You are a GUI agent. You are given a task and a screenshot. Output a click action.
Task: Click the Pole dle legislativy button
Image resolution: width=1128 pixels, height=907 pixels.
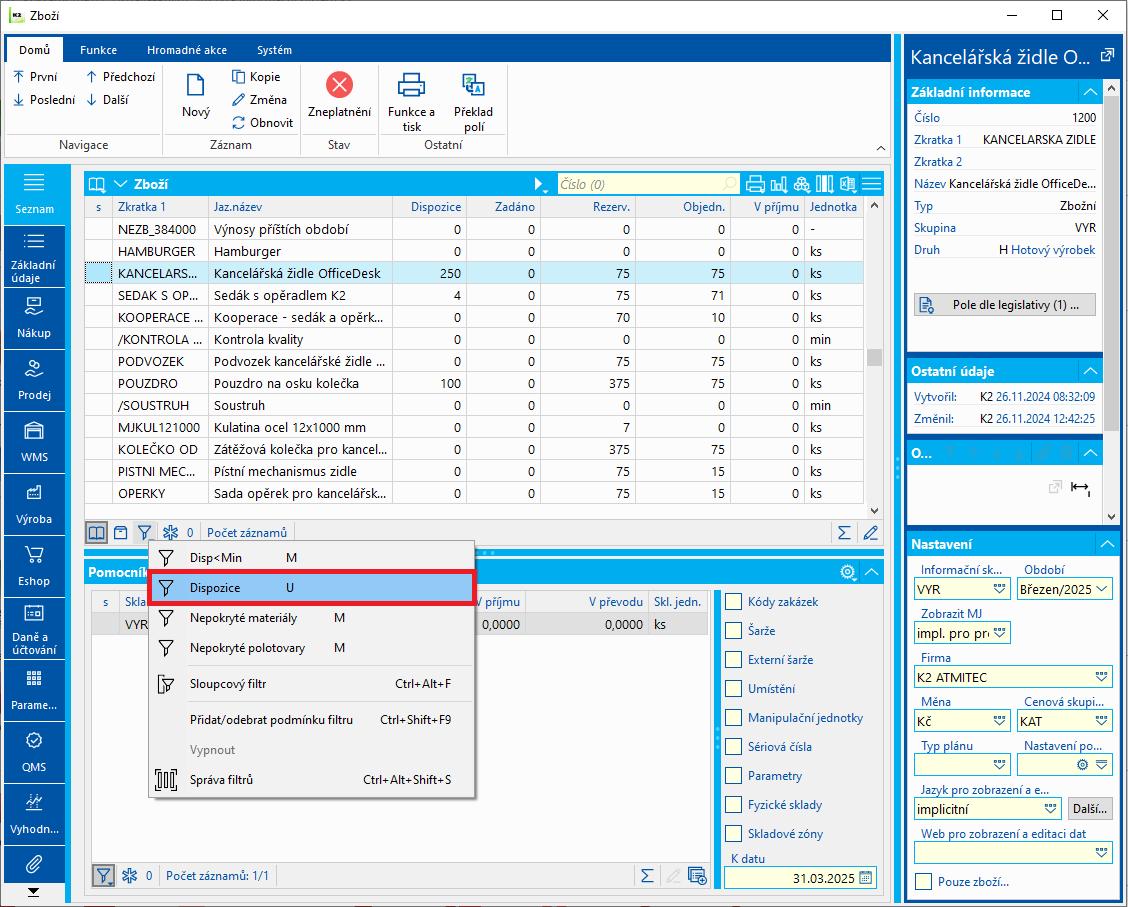[x=1004, y=305]
